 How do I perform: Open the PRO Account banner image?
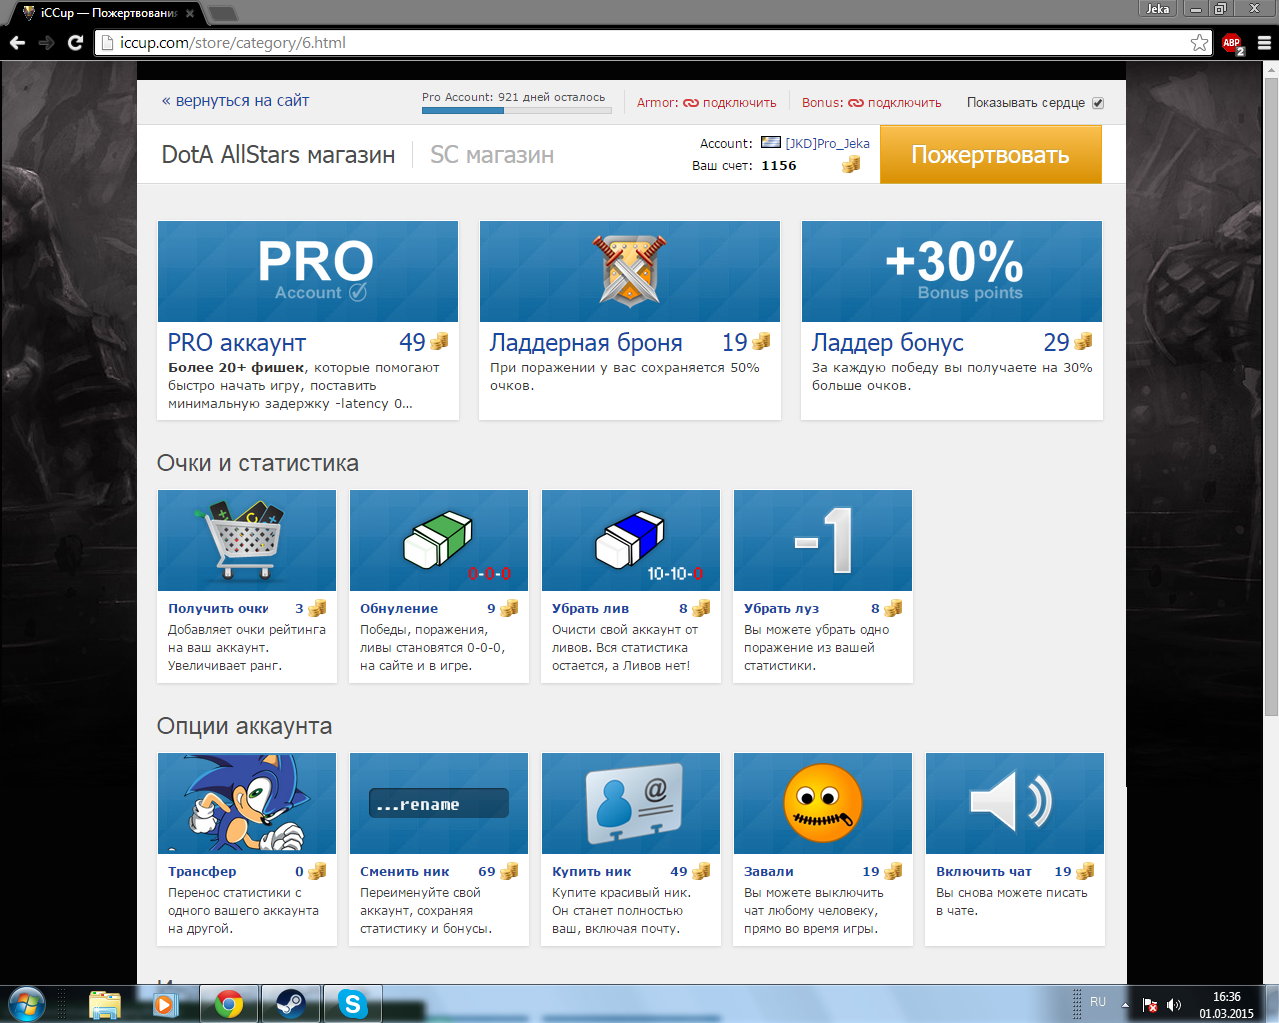[308, 271]
